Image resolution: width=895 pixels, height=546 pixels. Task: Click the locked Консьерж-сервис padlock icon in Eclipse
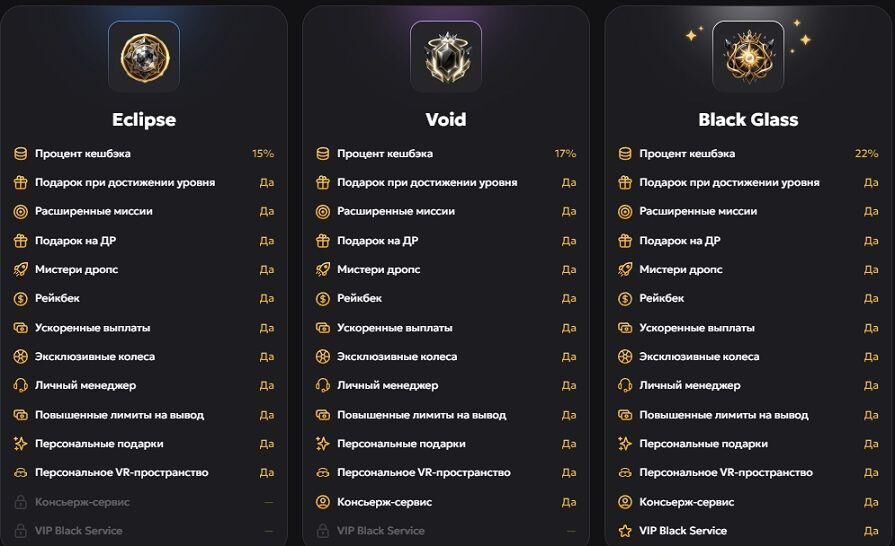21,502
